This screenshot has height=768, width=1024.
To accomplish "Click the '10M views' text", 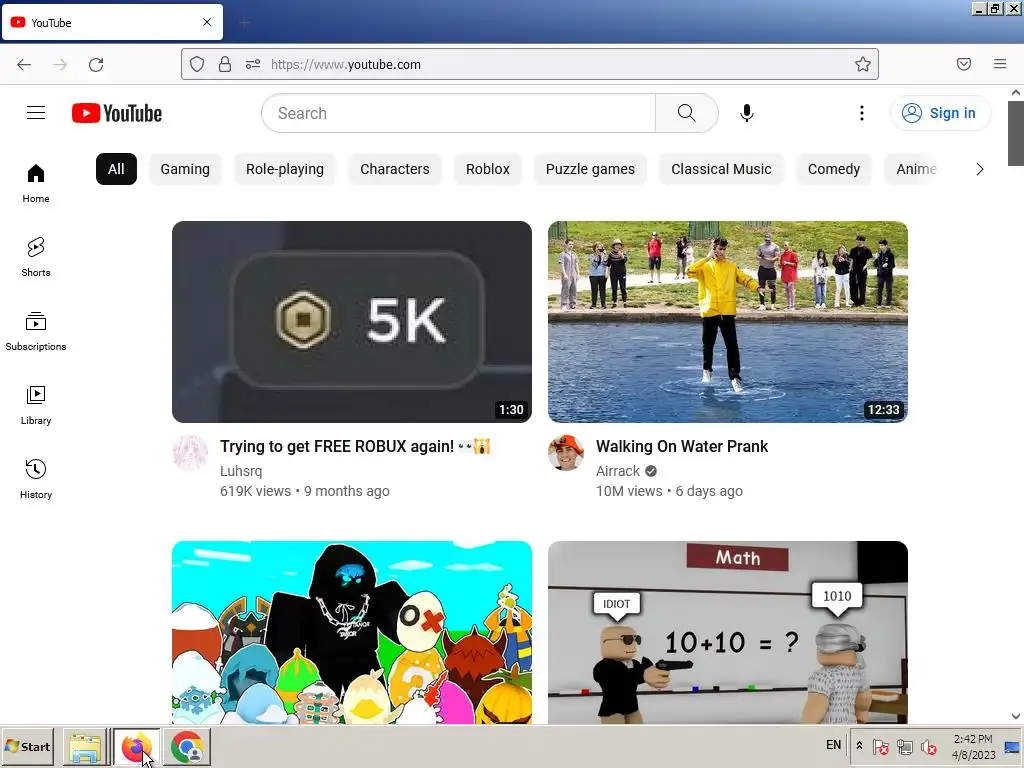I will (629, 491).
